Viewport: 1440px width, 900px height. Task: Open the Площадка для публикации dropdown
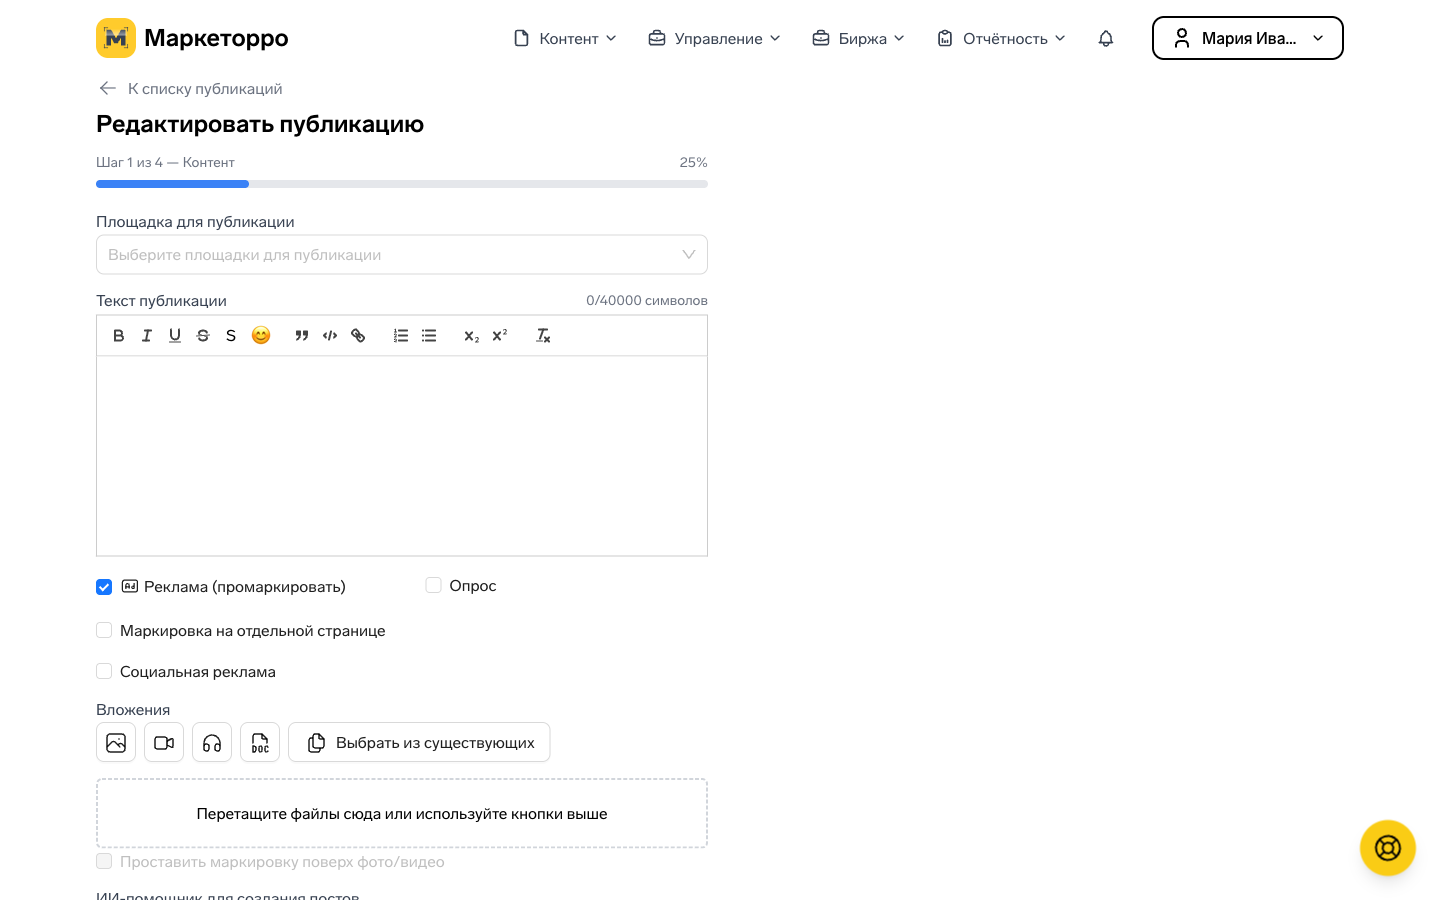click(402, 255)
